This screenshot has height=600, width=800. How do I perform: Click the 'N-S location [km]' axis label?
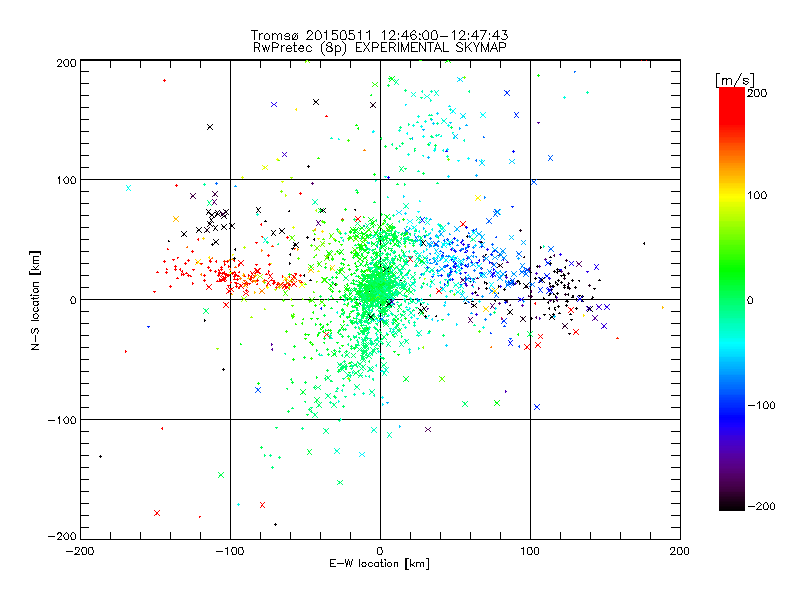[35, 301]
